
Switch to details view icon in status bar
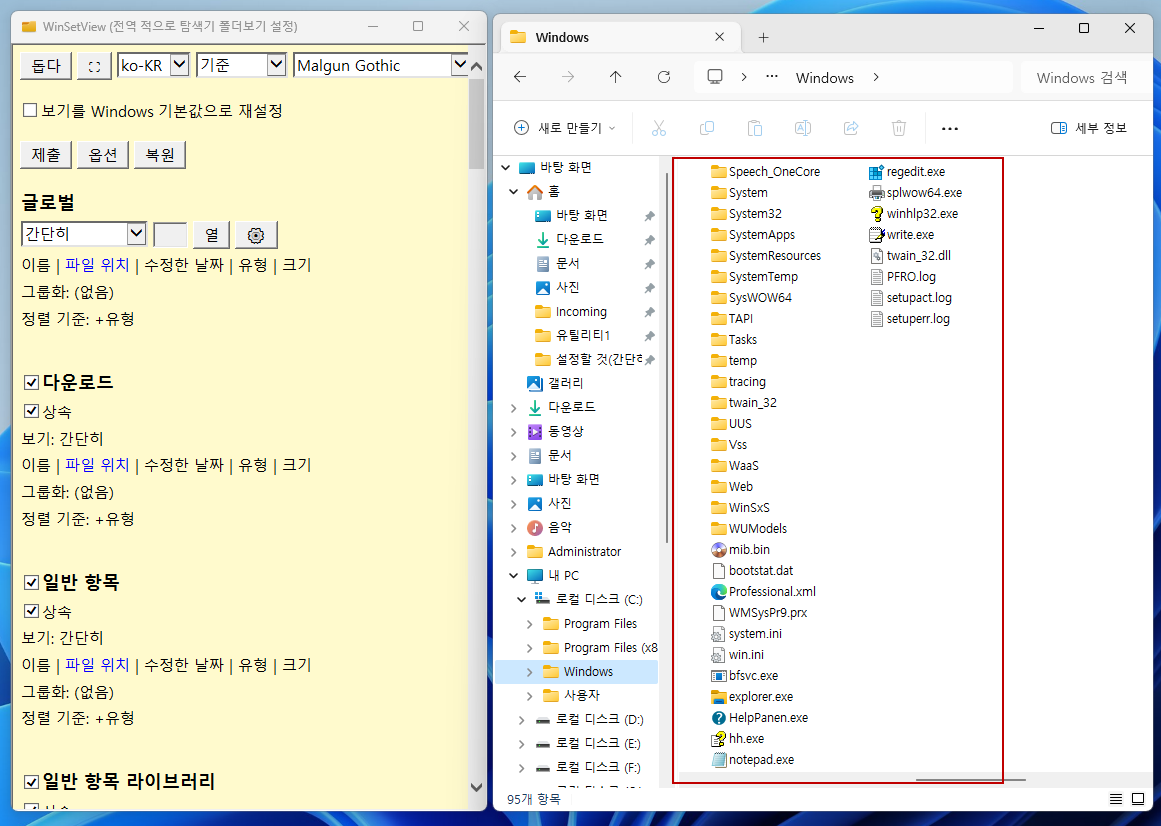click(x=1116, y=799)
